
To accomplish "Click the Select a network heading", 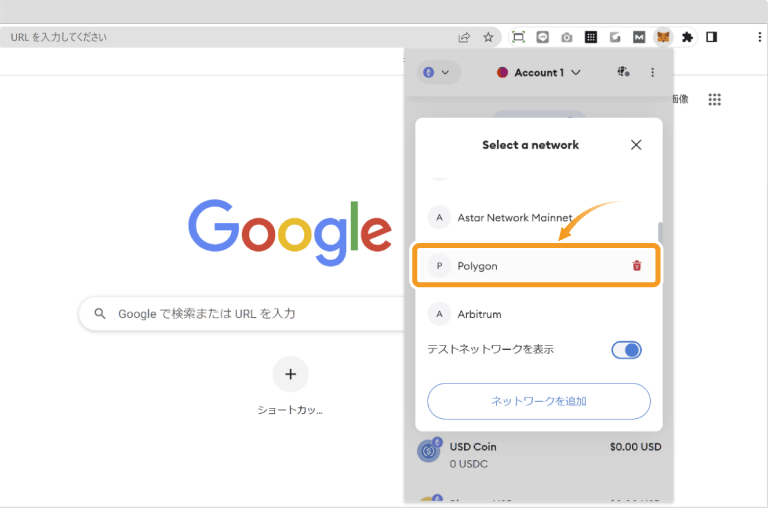I will point(530,145).
